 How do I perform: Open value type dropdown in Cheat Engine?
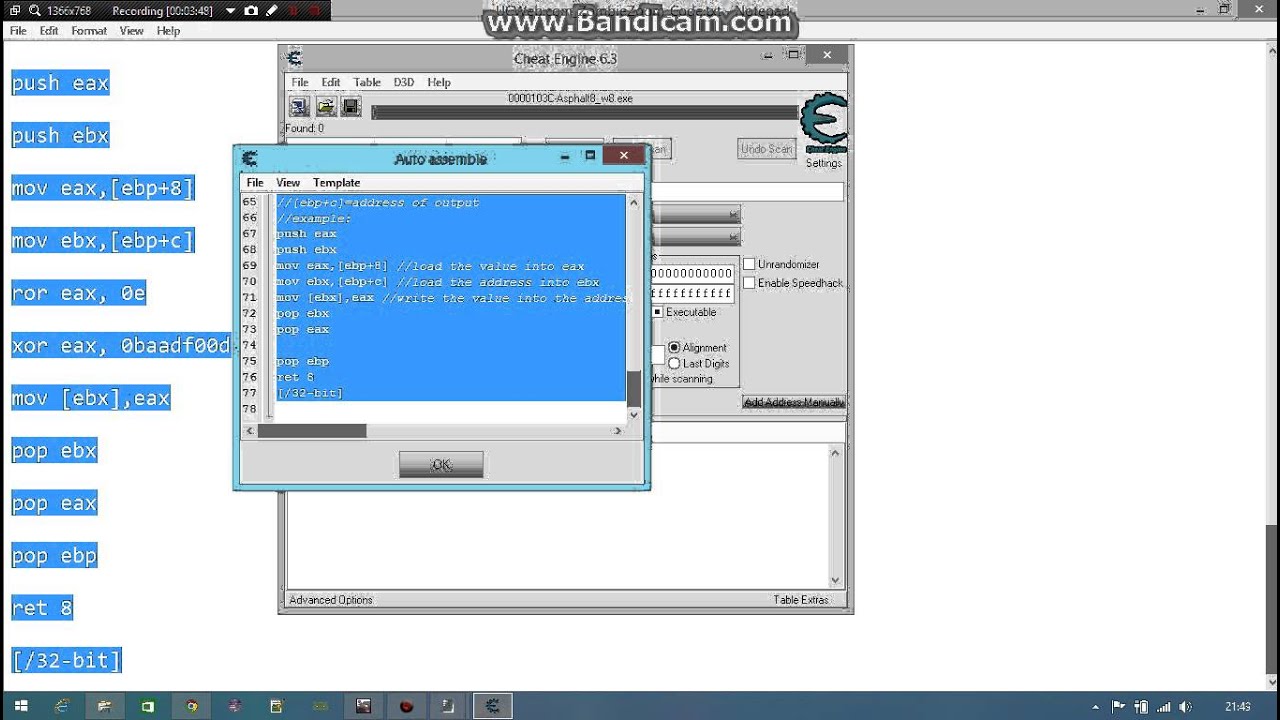pos(696,237)
